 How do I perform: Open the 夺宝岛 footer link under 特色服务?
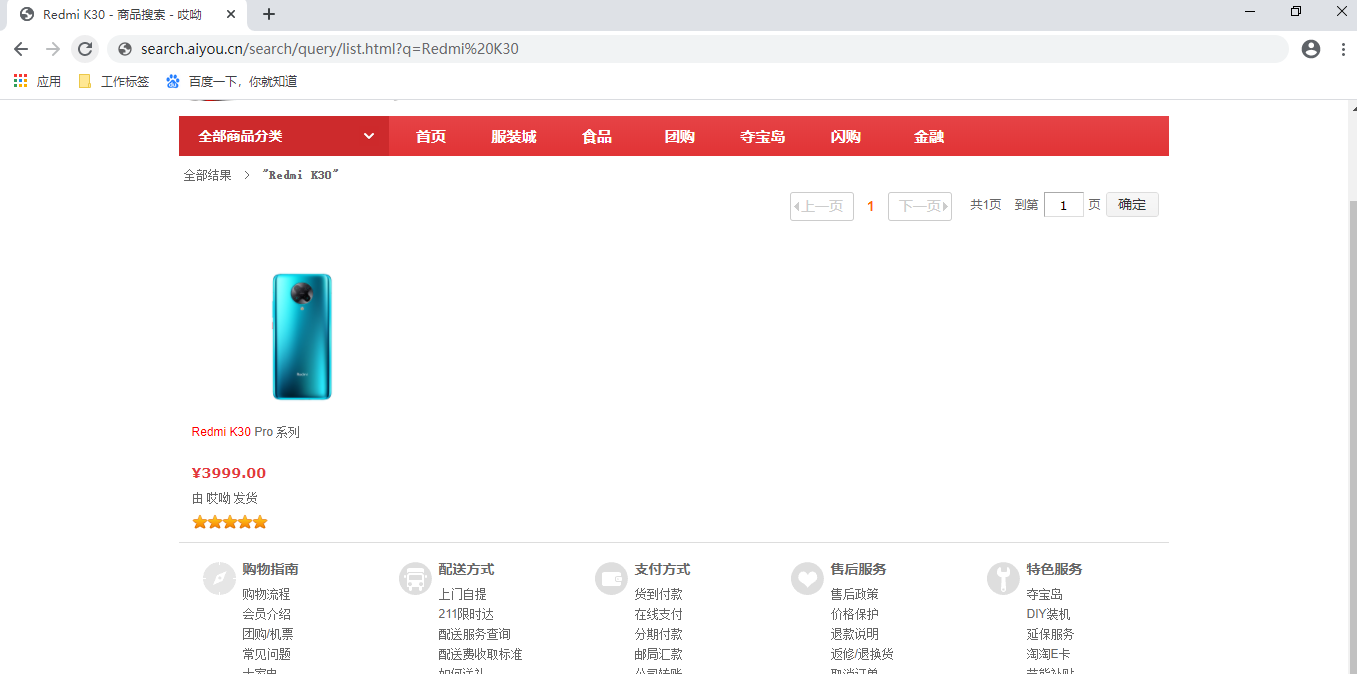(x=1044, y=594)
